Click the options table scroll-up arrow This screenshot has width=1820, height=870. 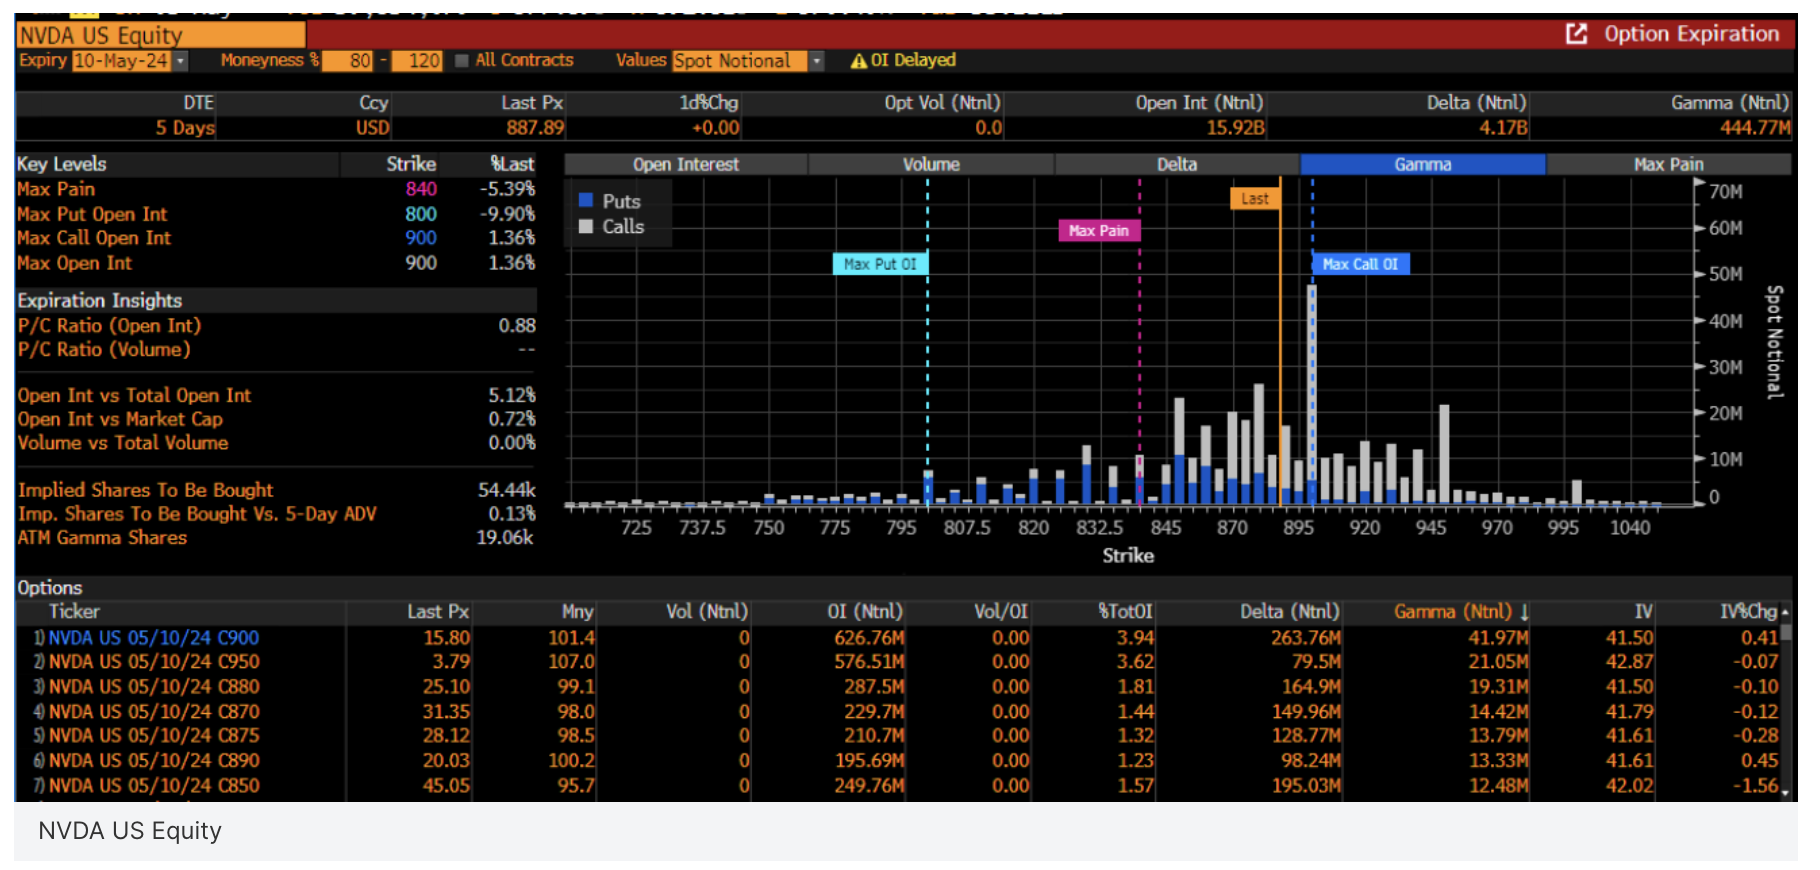pyautogui.click(x=1785, y=612)
